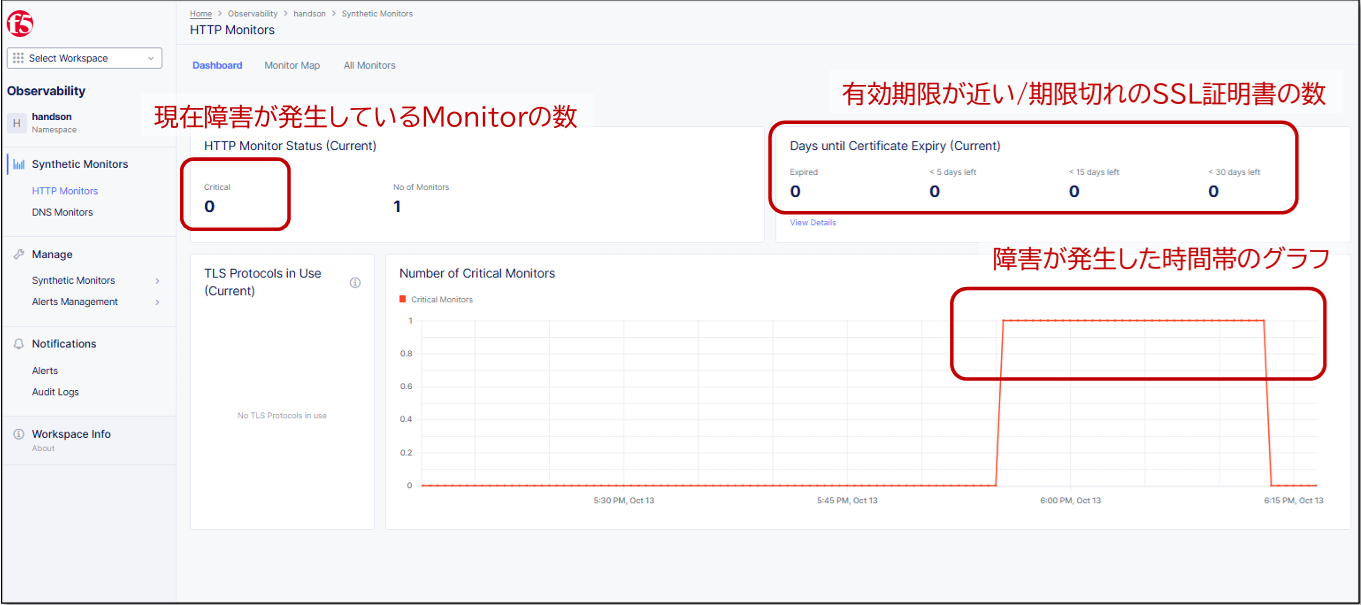
Task: Click TLS Protocols info icon
Action: (355, 283)
